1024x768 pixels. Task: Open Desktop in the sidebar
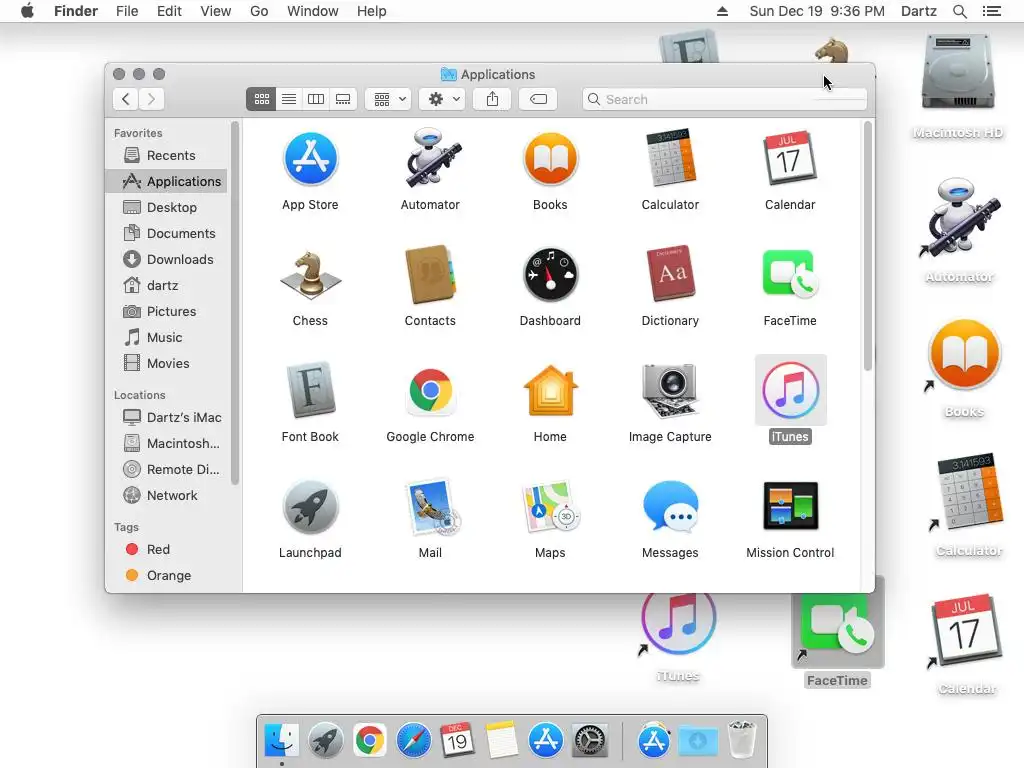(167, 208)
